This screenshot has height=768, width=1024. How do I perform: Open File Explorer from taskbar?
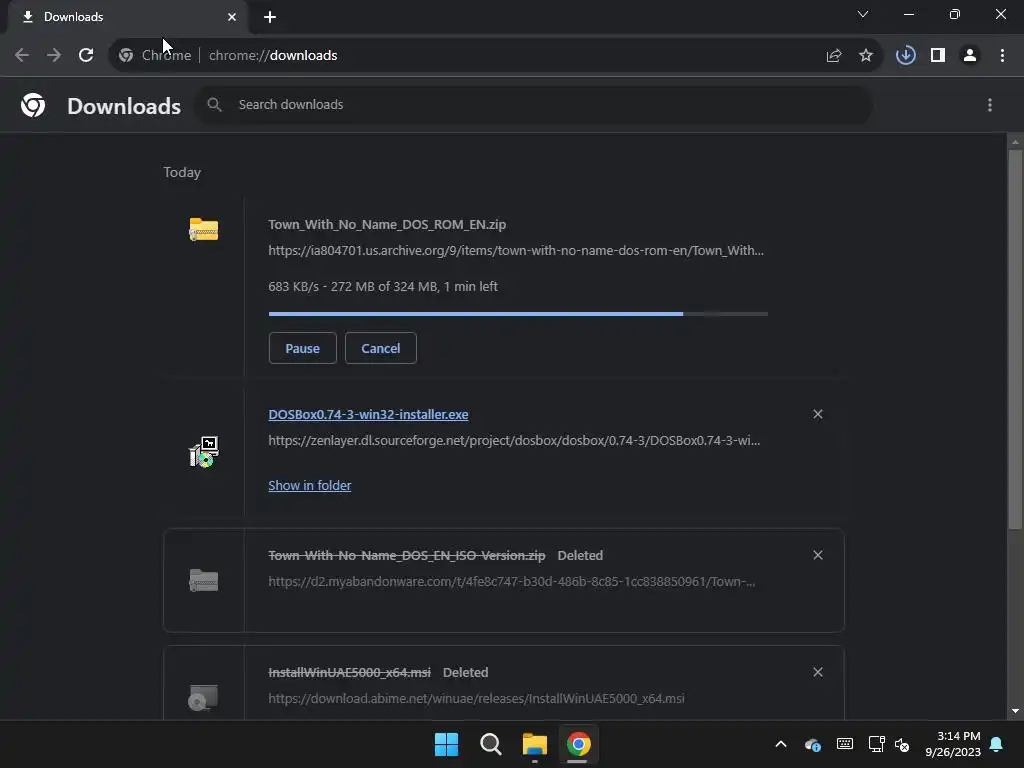coord(534,744)
